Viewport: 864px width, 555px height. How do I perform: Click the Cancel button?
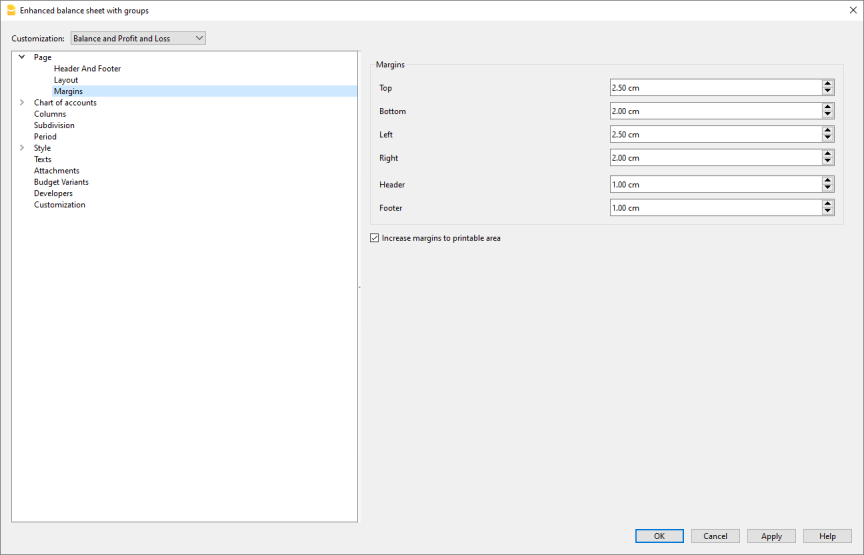715,536
